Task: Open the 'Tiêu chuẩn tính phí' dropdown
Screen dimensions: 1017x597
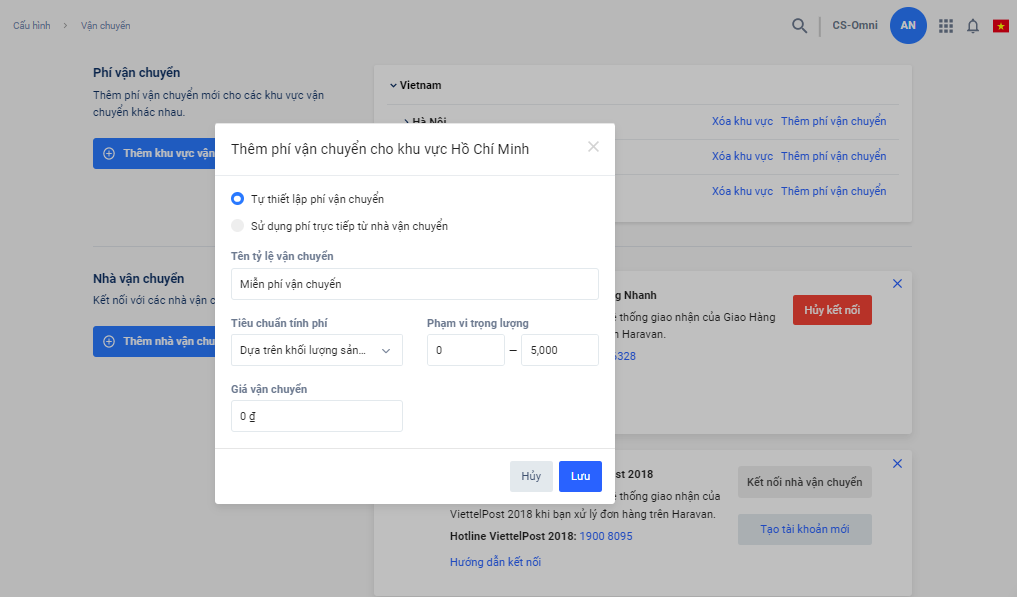Action: tap(316, 350)
